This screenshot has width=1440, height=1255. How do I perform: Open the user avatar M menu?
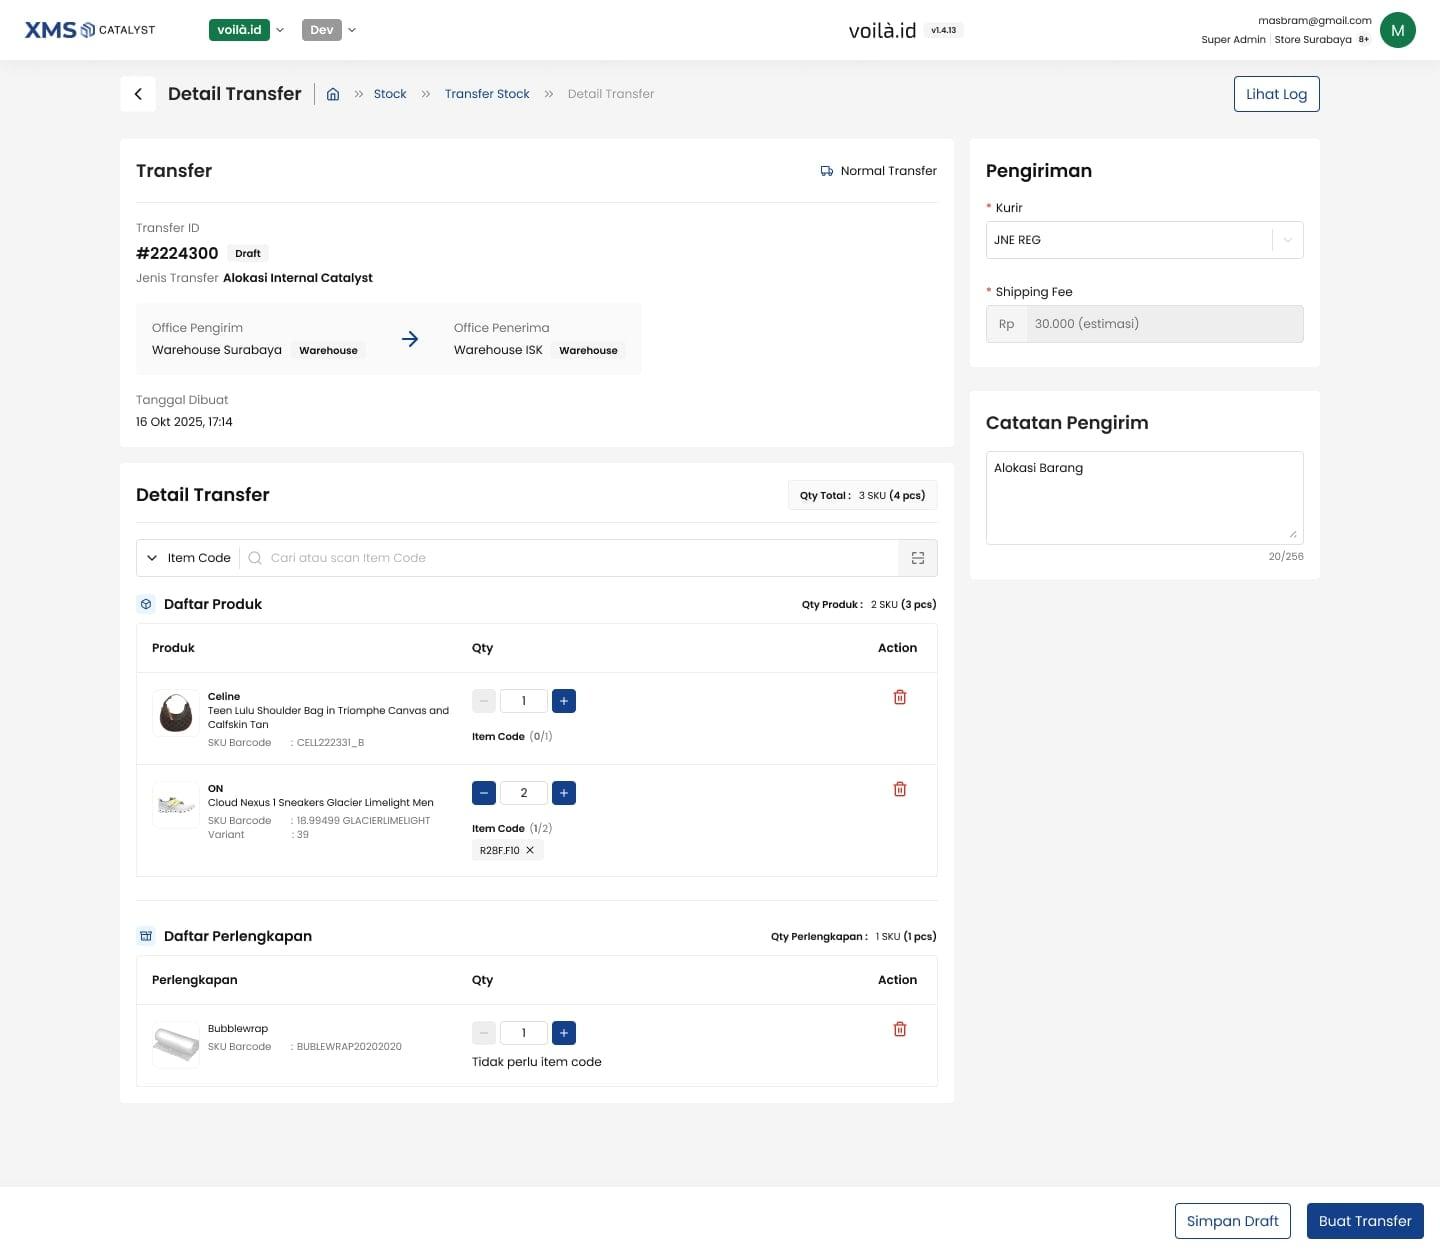[1398, 30]
